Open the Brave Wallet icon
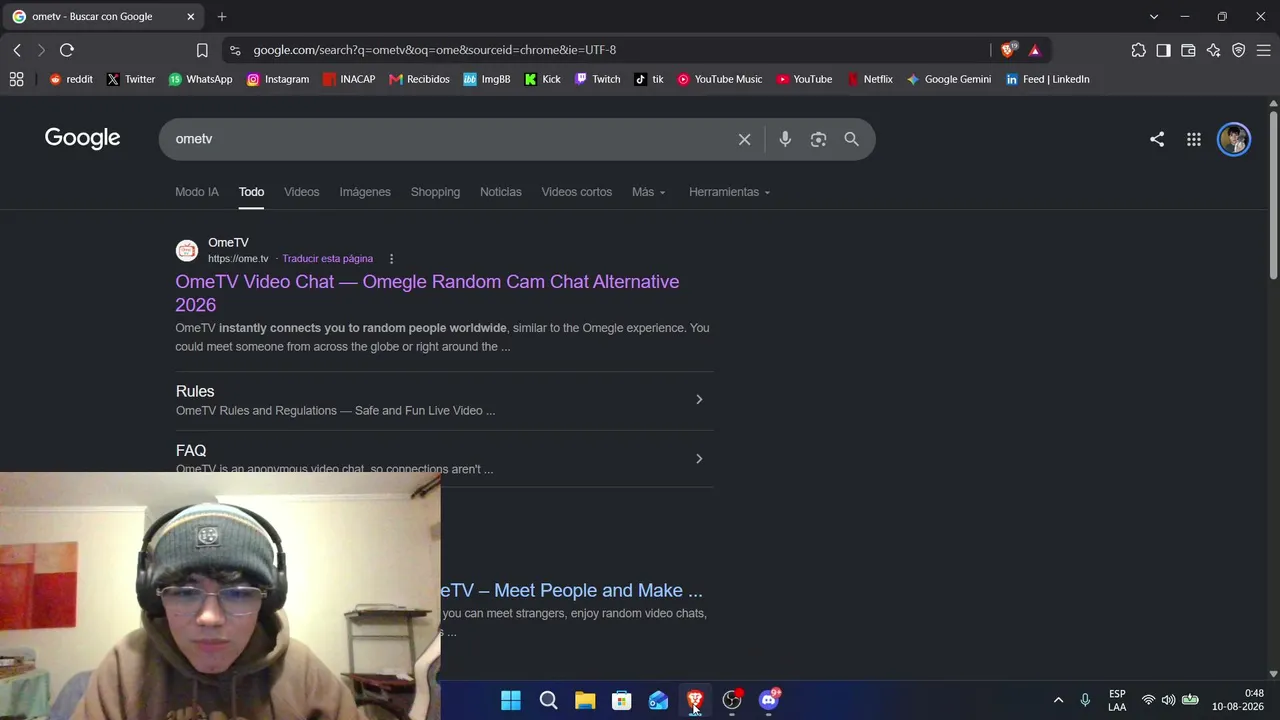Image resolution: width=1280 pixels, height=720 pixels. [1188, 50]
